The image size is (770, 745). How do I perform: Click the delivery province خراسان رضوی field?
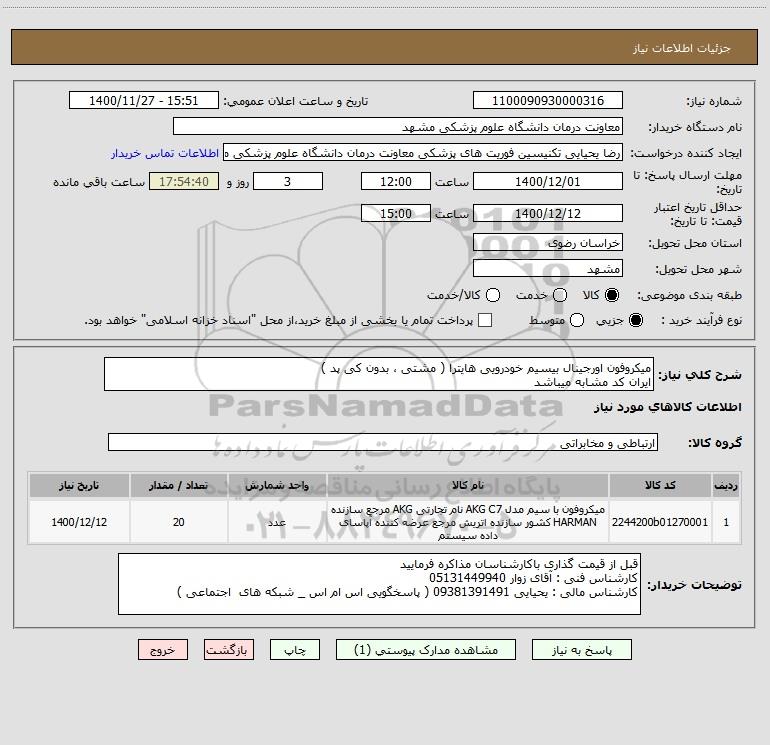pyautogui.click(x=548, y=243)
